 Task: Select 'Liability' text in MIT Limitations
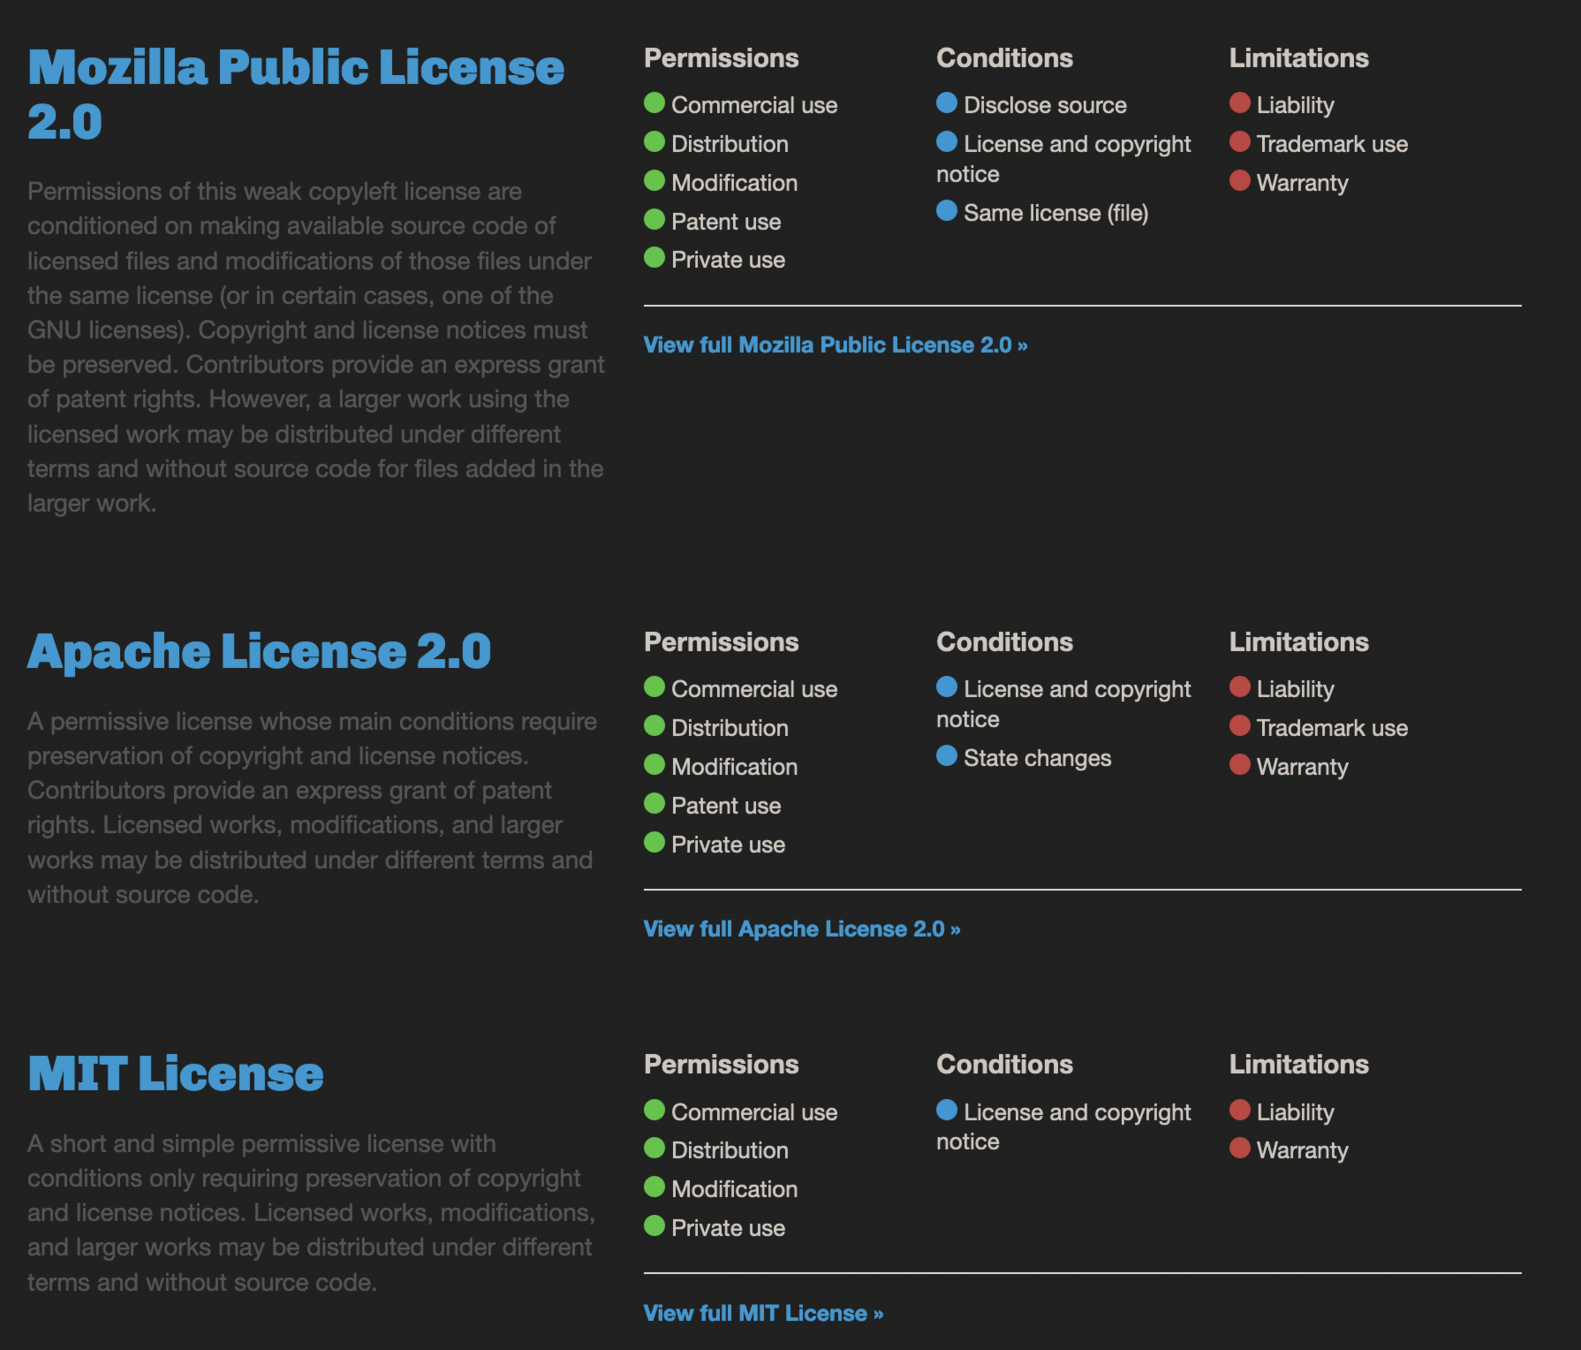1295,1112
